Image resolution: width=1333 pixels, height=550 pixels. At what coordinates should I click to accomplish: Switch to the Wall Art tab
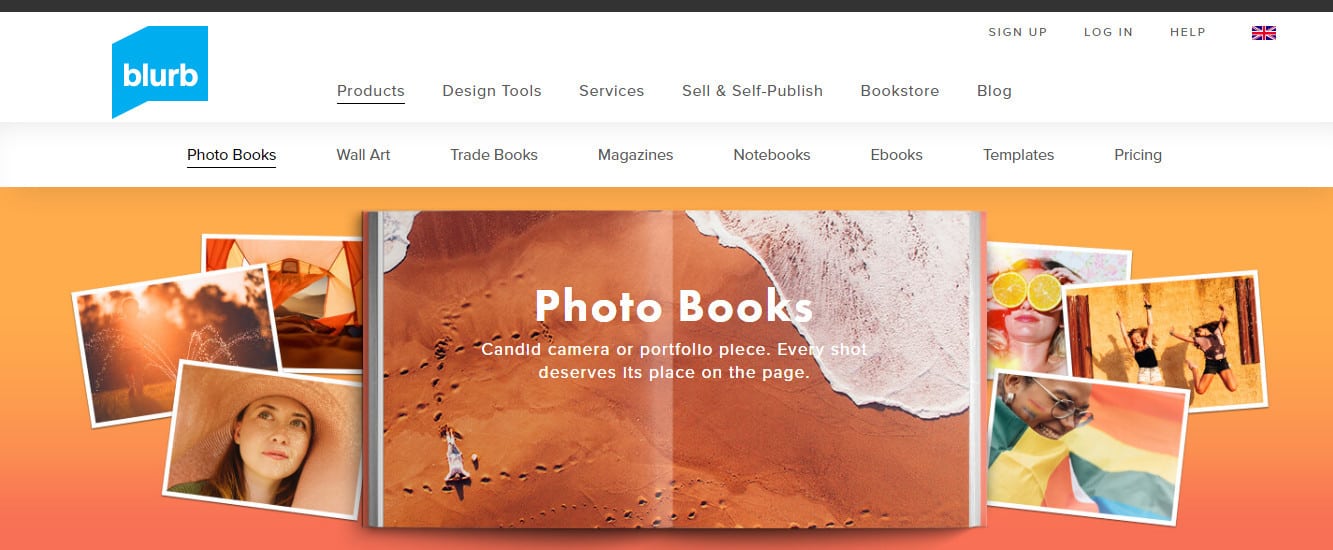coord(363,155)
